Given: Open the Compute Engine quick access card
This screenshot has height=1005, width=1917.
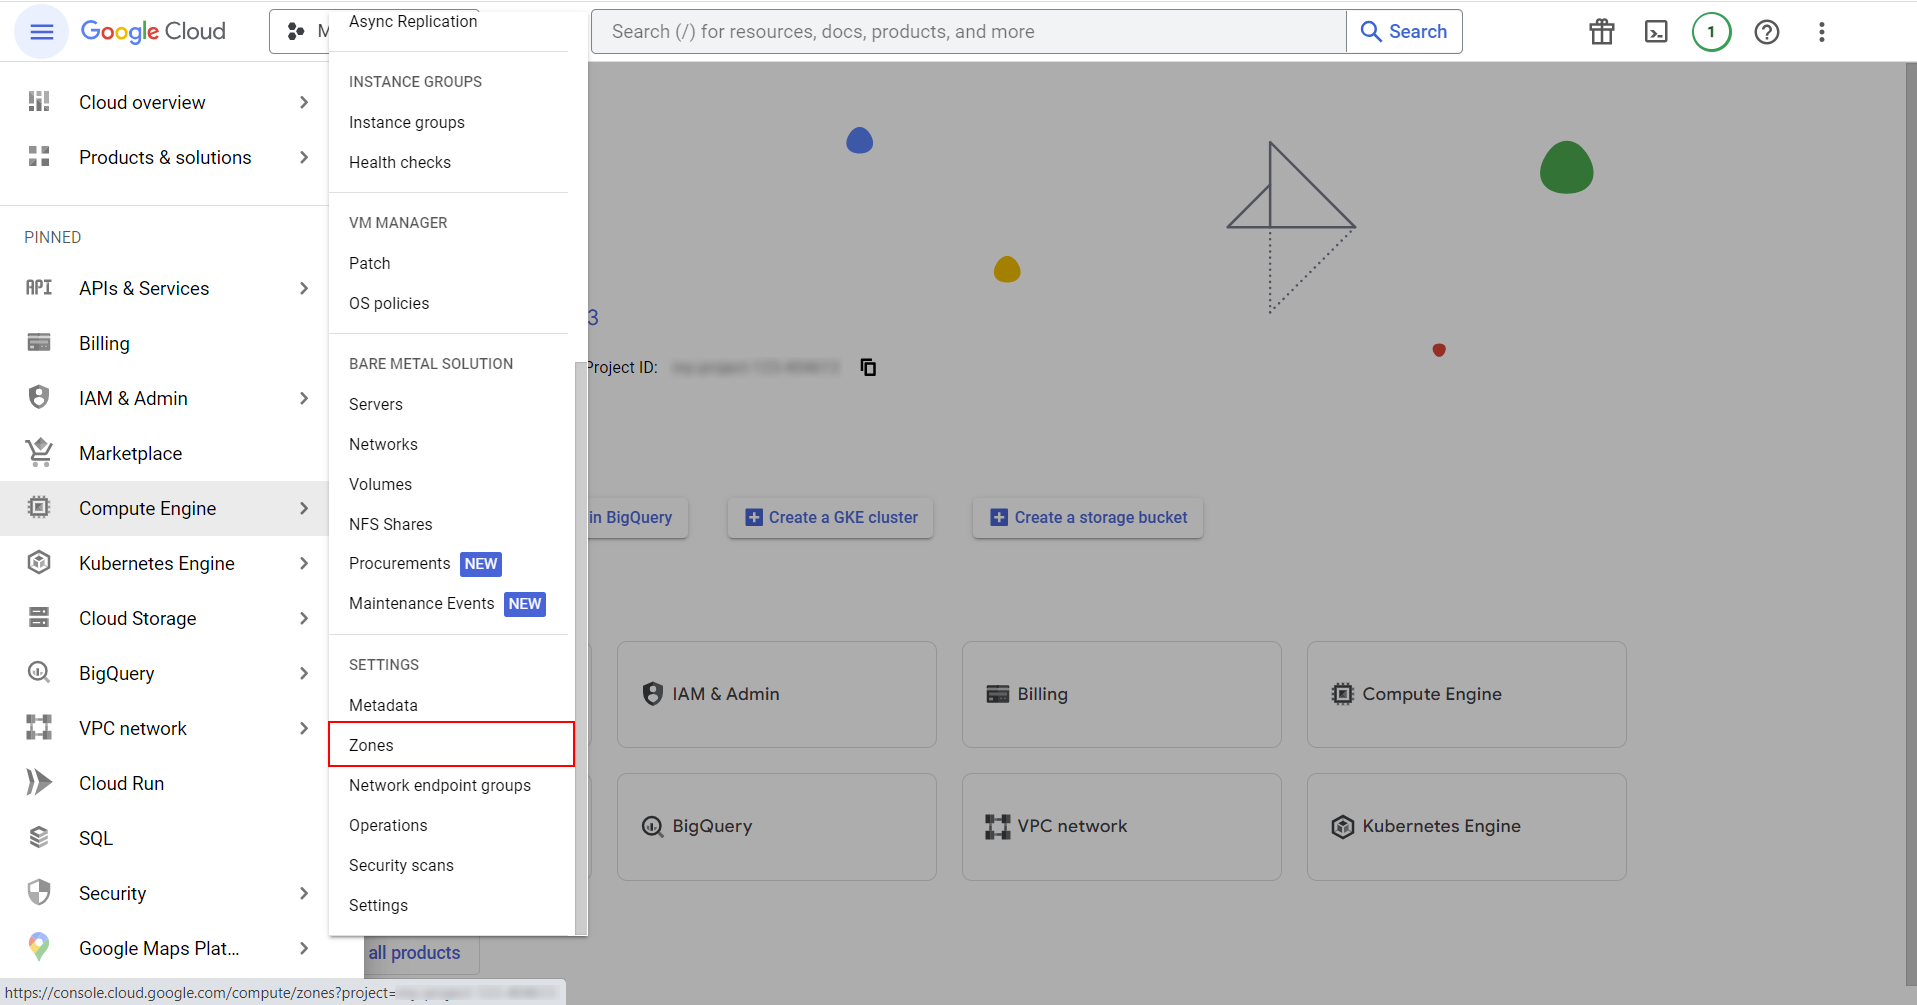Looking at the screenshot, I should click(1467, 694).
